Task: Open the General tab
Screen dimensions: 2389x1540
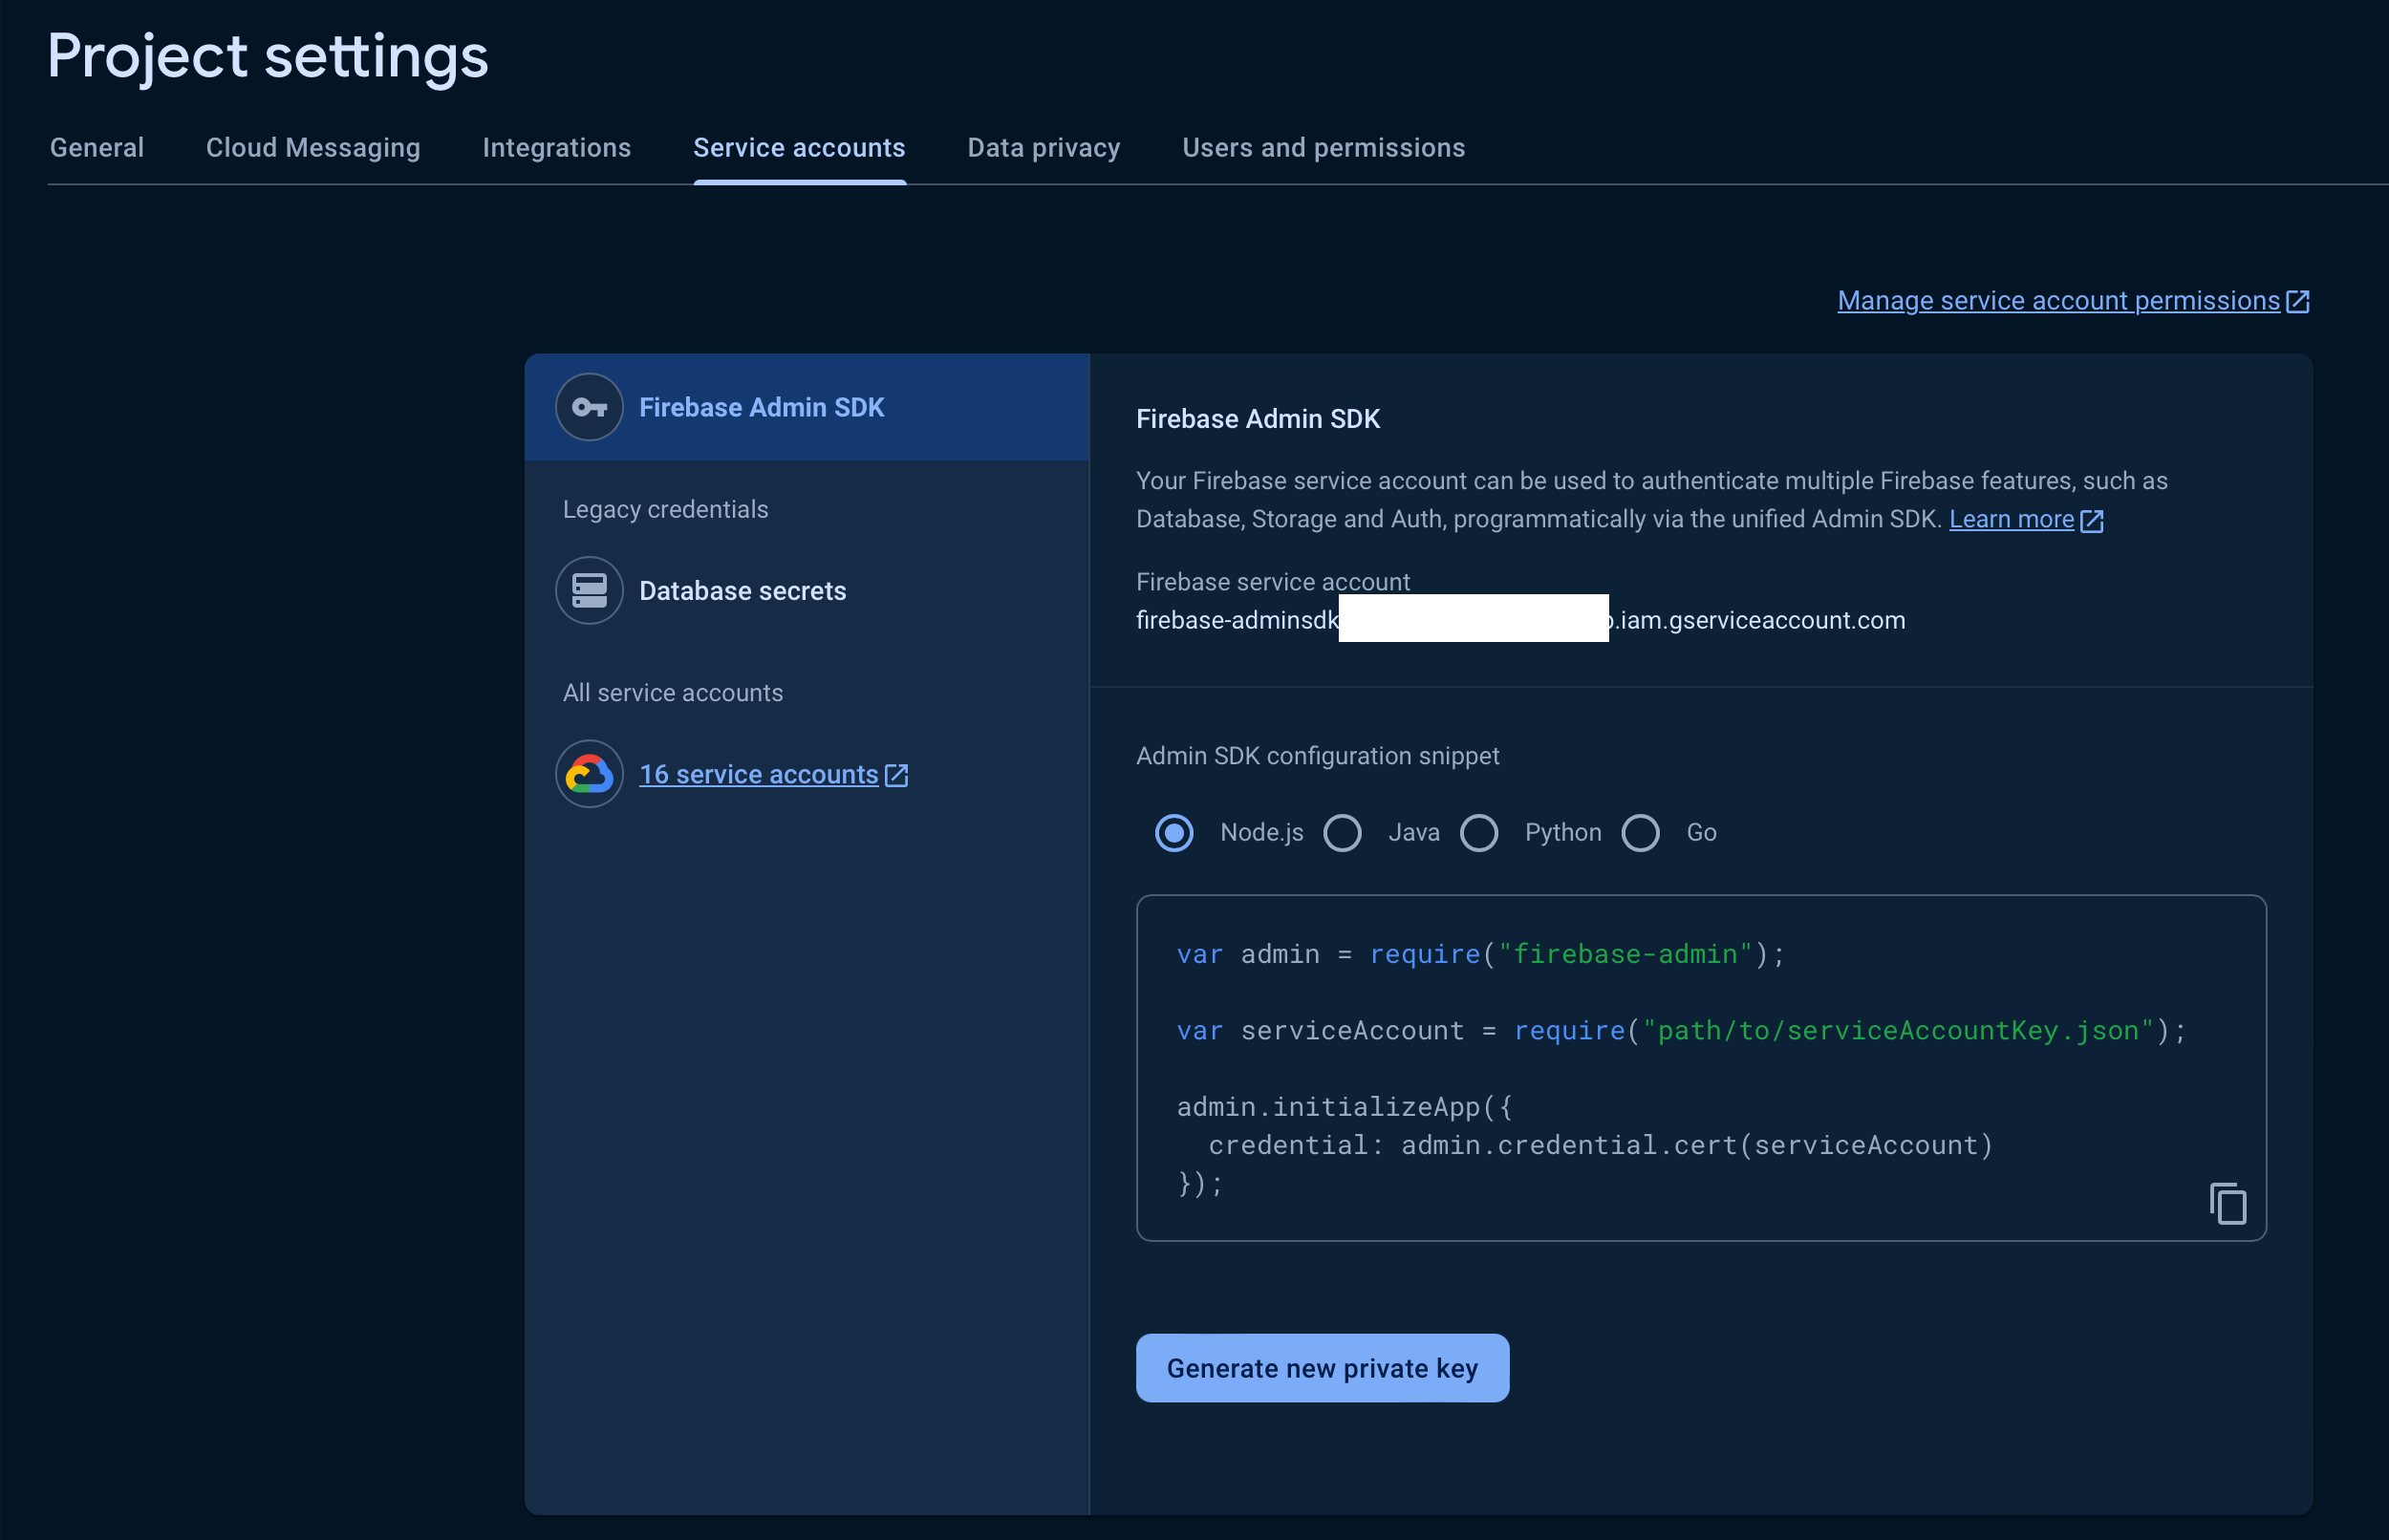Action: 97,148
